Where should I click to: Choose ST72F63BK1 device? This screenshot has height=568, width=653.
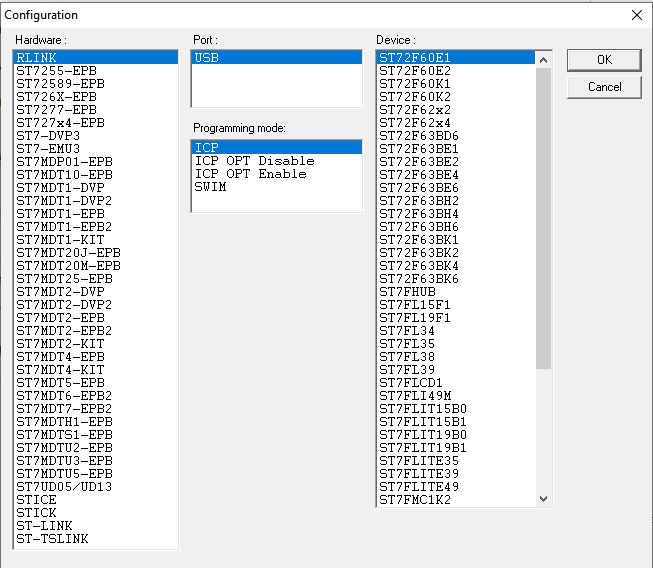click(x=456, y=239)
